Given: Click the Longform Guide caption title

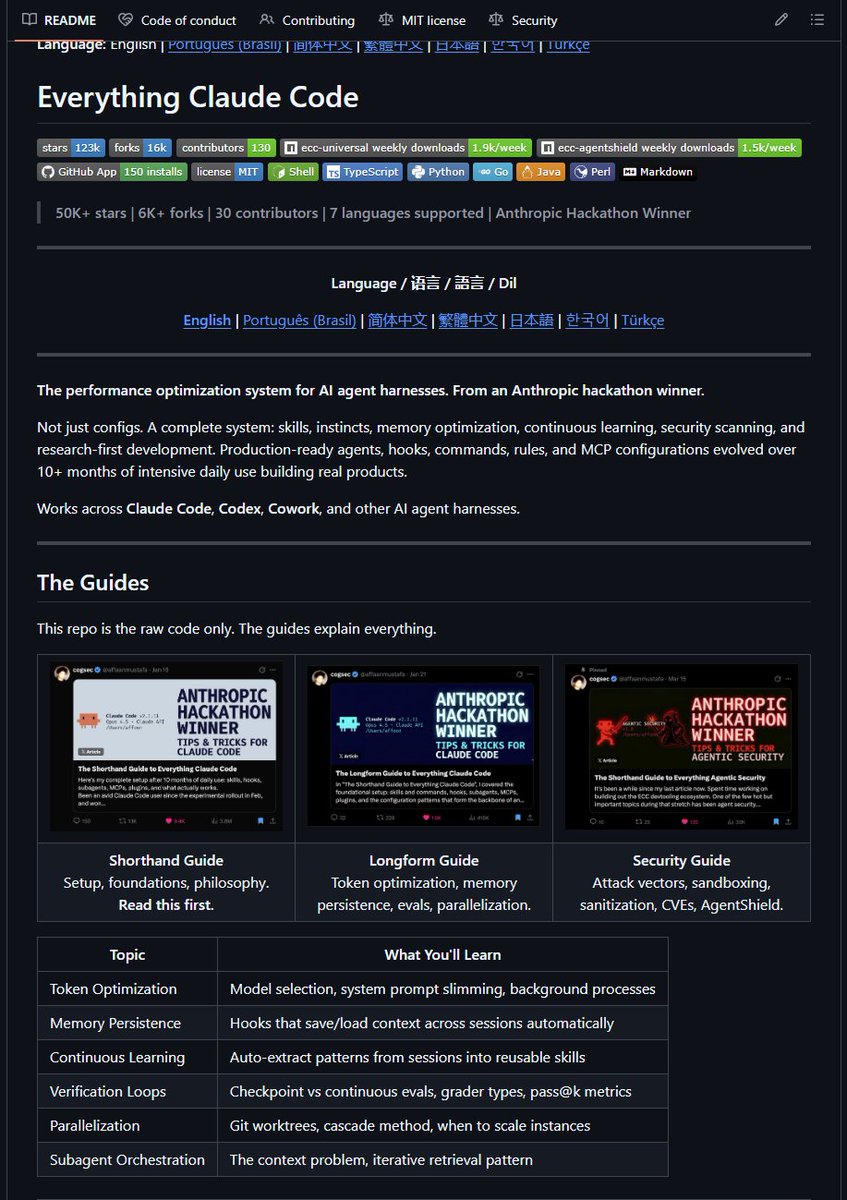Looking at the screenshot, I should pyautogui.click(x=424, y=860).
